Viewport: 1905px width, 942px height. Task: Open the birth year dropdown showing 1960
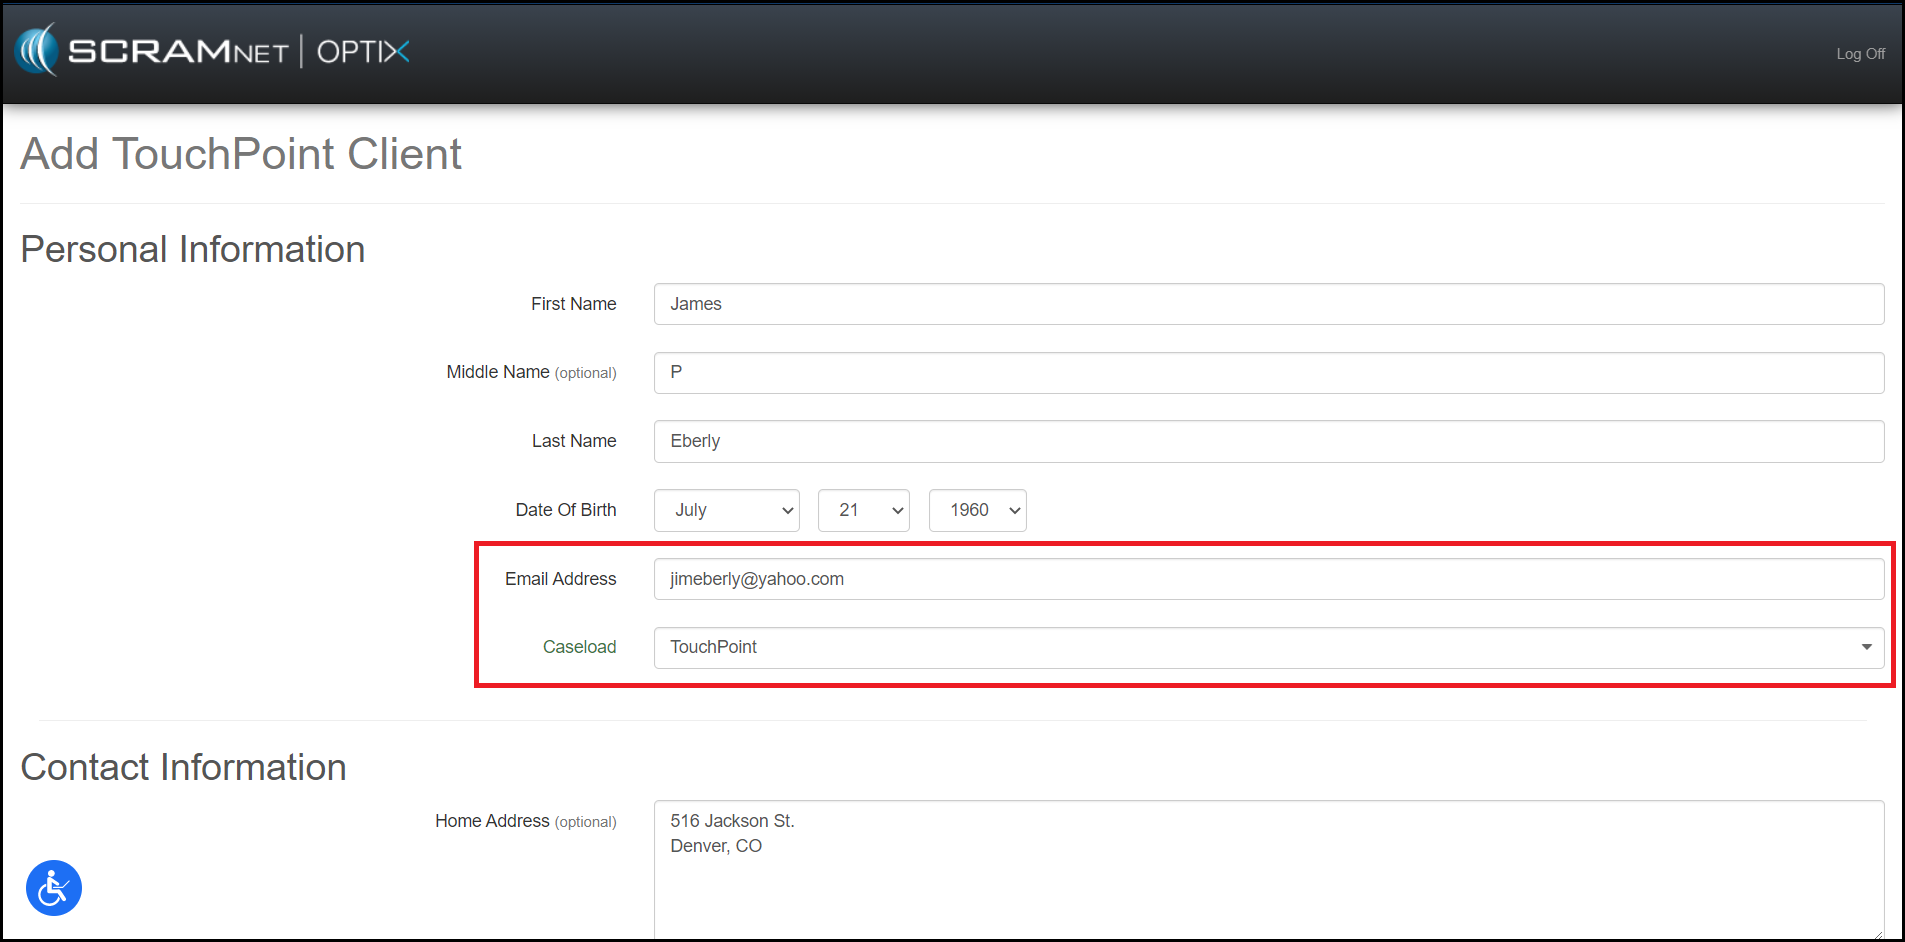[x=977, y=510]
